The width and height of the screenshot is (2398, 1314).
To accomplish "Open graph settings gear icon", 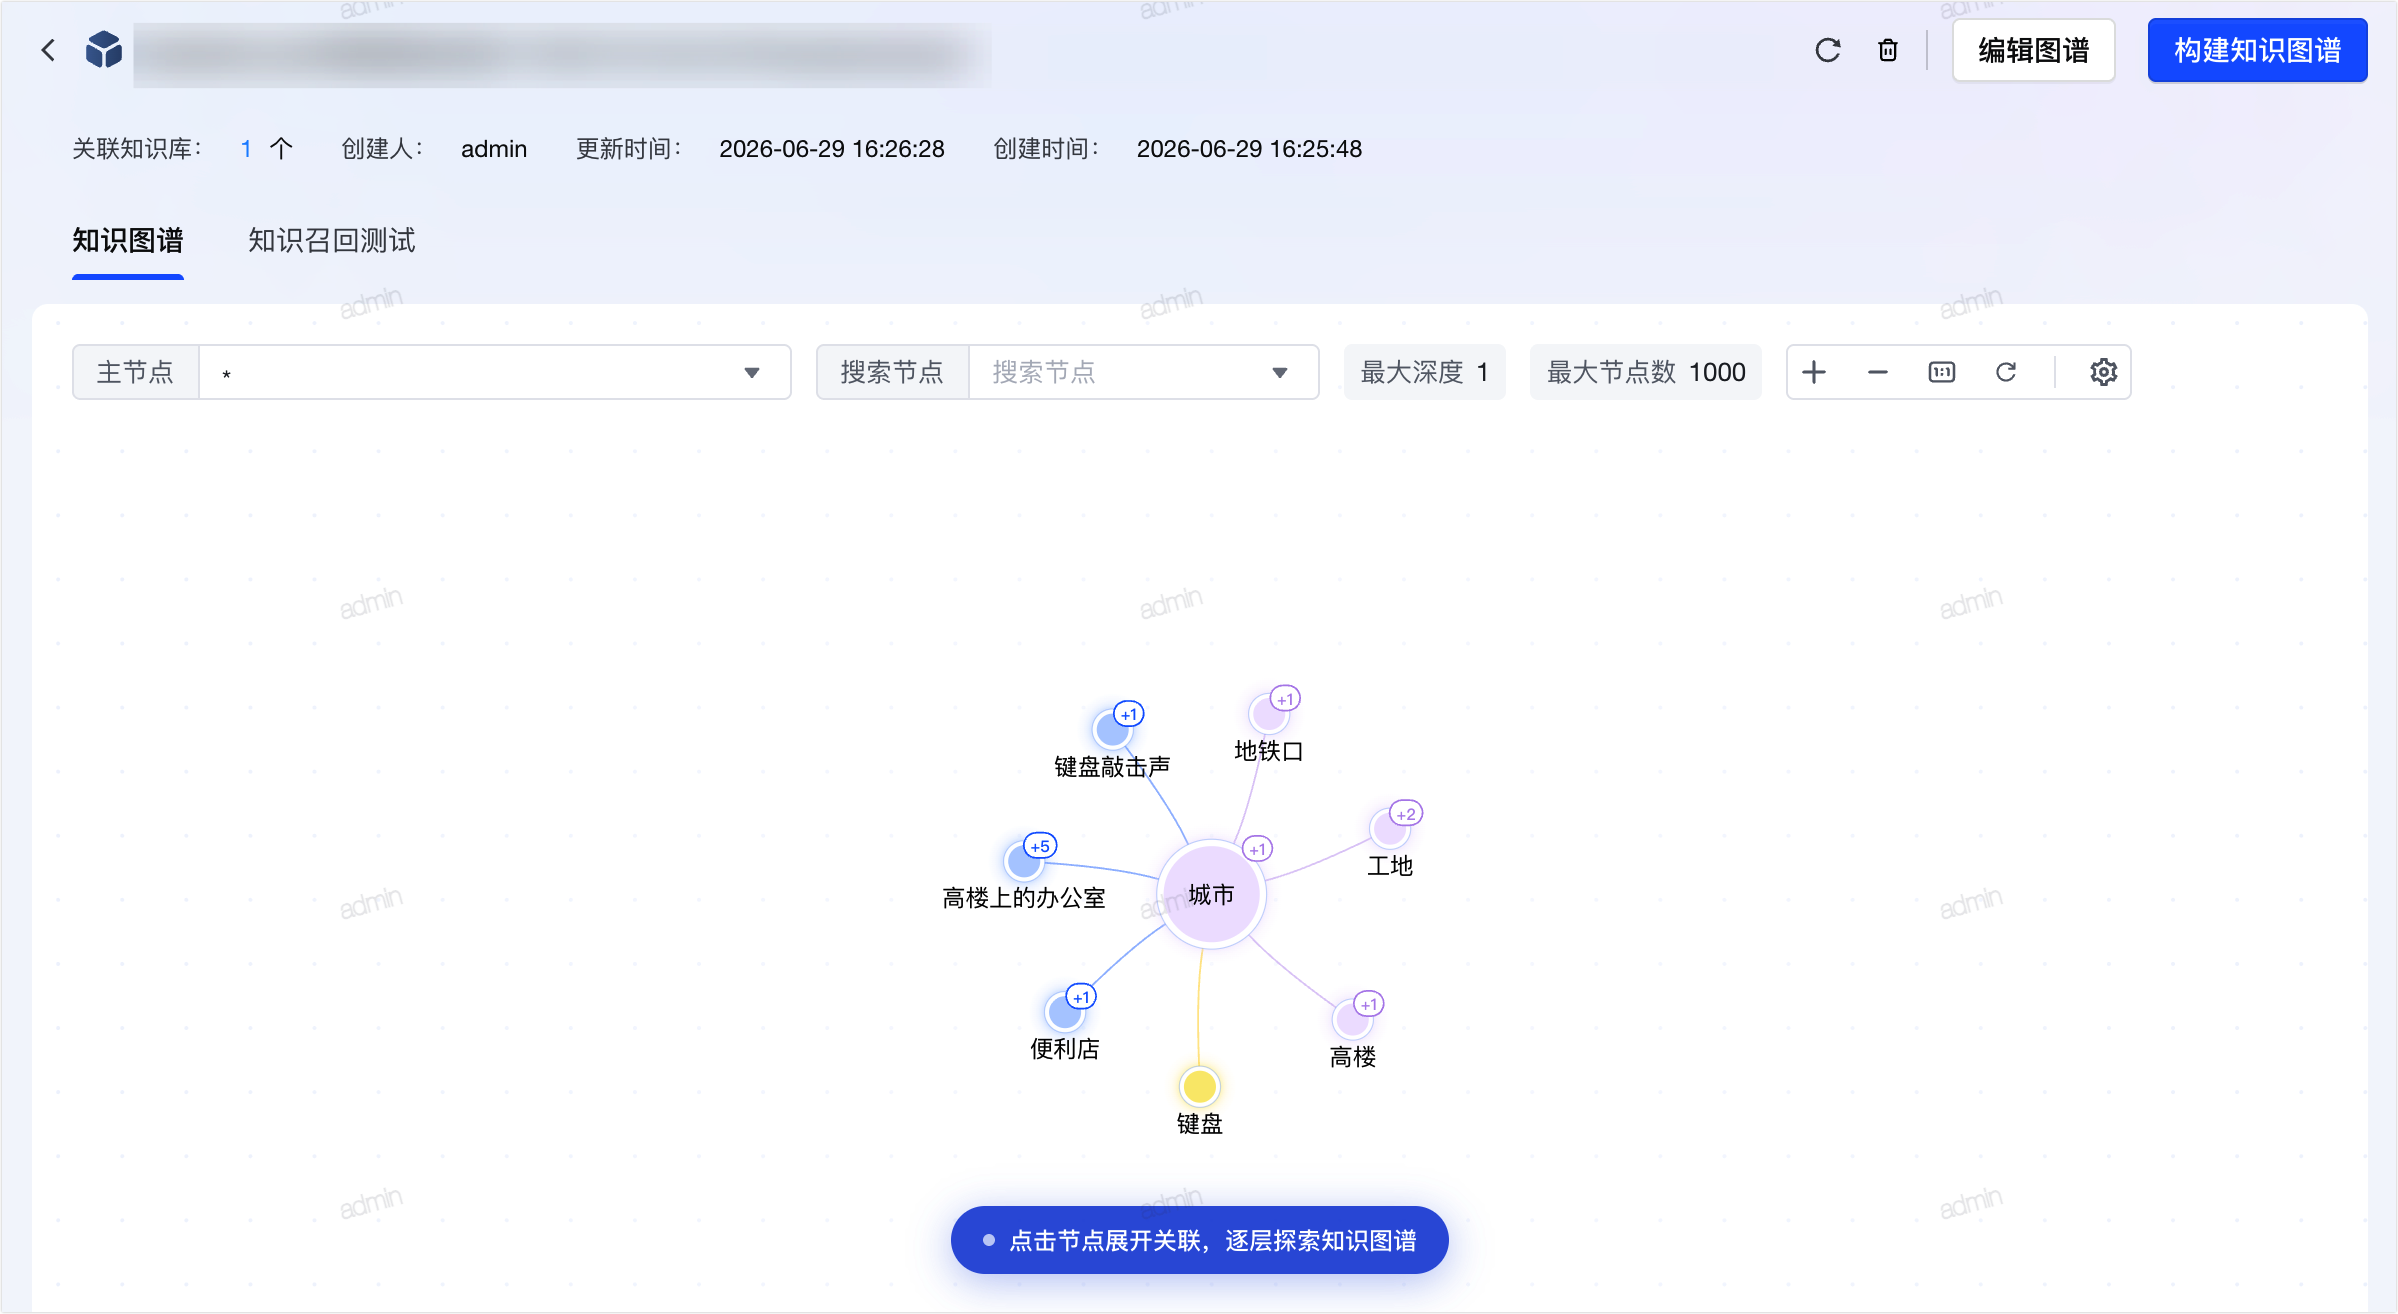I will point(2103,372).
